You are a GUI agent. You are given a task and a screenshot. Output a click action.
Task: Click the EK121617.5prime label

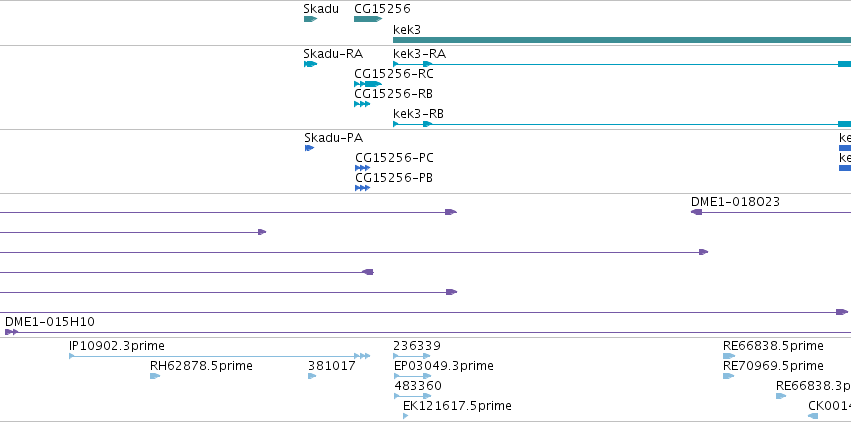[x=457, y=406]
